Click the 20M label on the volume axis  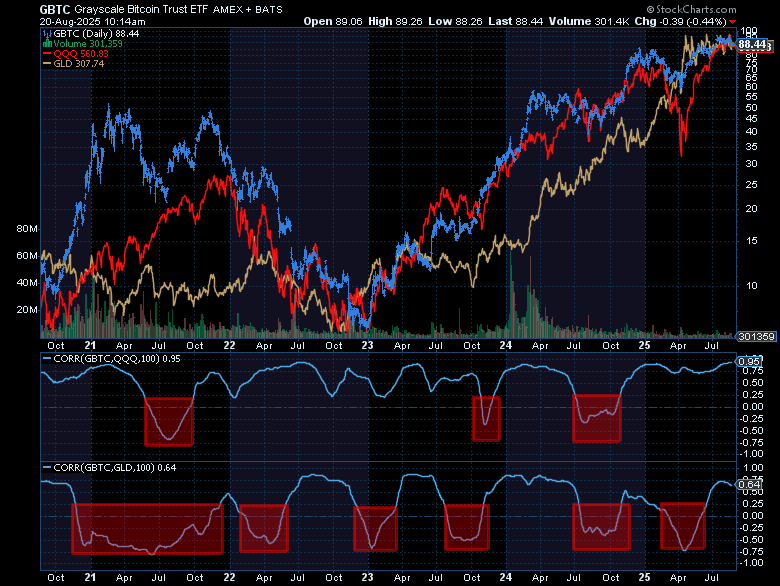27,309
